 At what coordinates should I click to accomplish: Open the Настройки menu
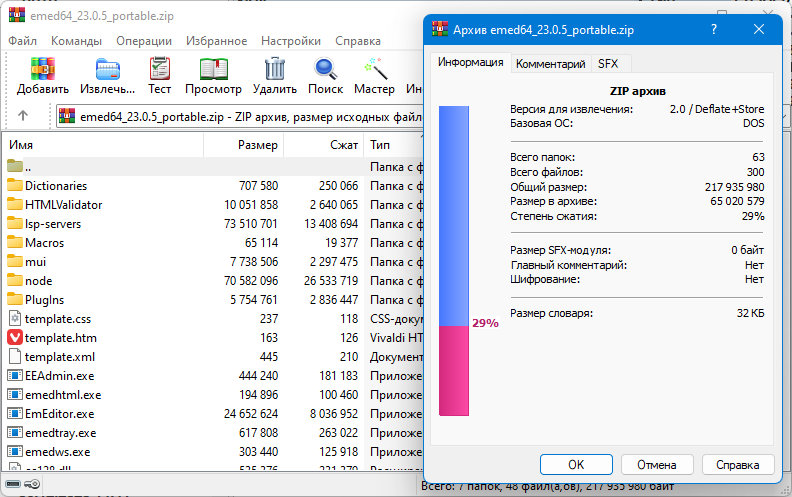coord(291,41)
